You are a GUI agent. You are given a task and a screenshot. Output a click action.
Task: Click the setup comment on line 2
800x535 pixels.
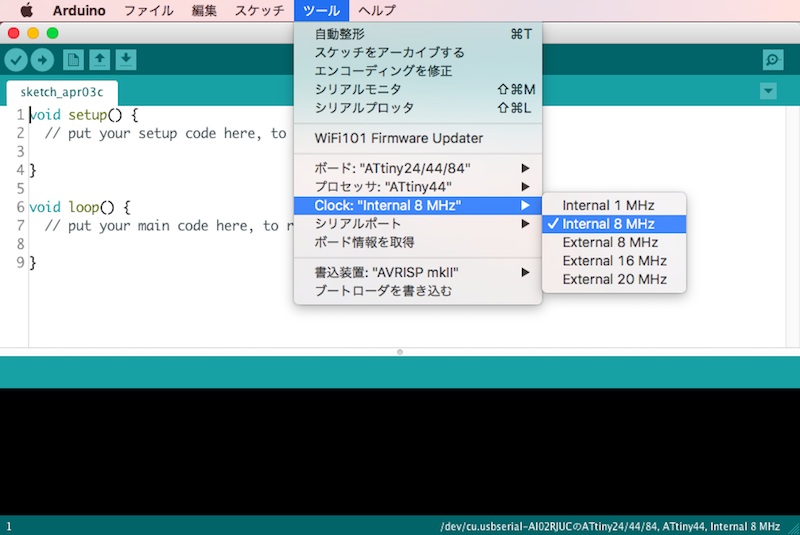[x=166, y=133]
